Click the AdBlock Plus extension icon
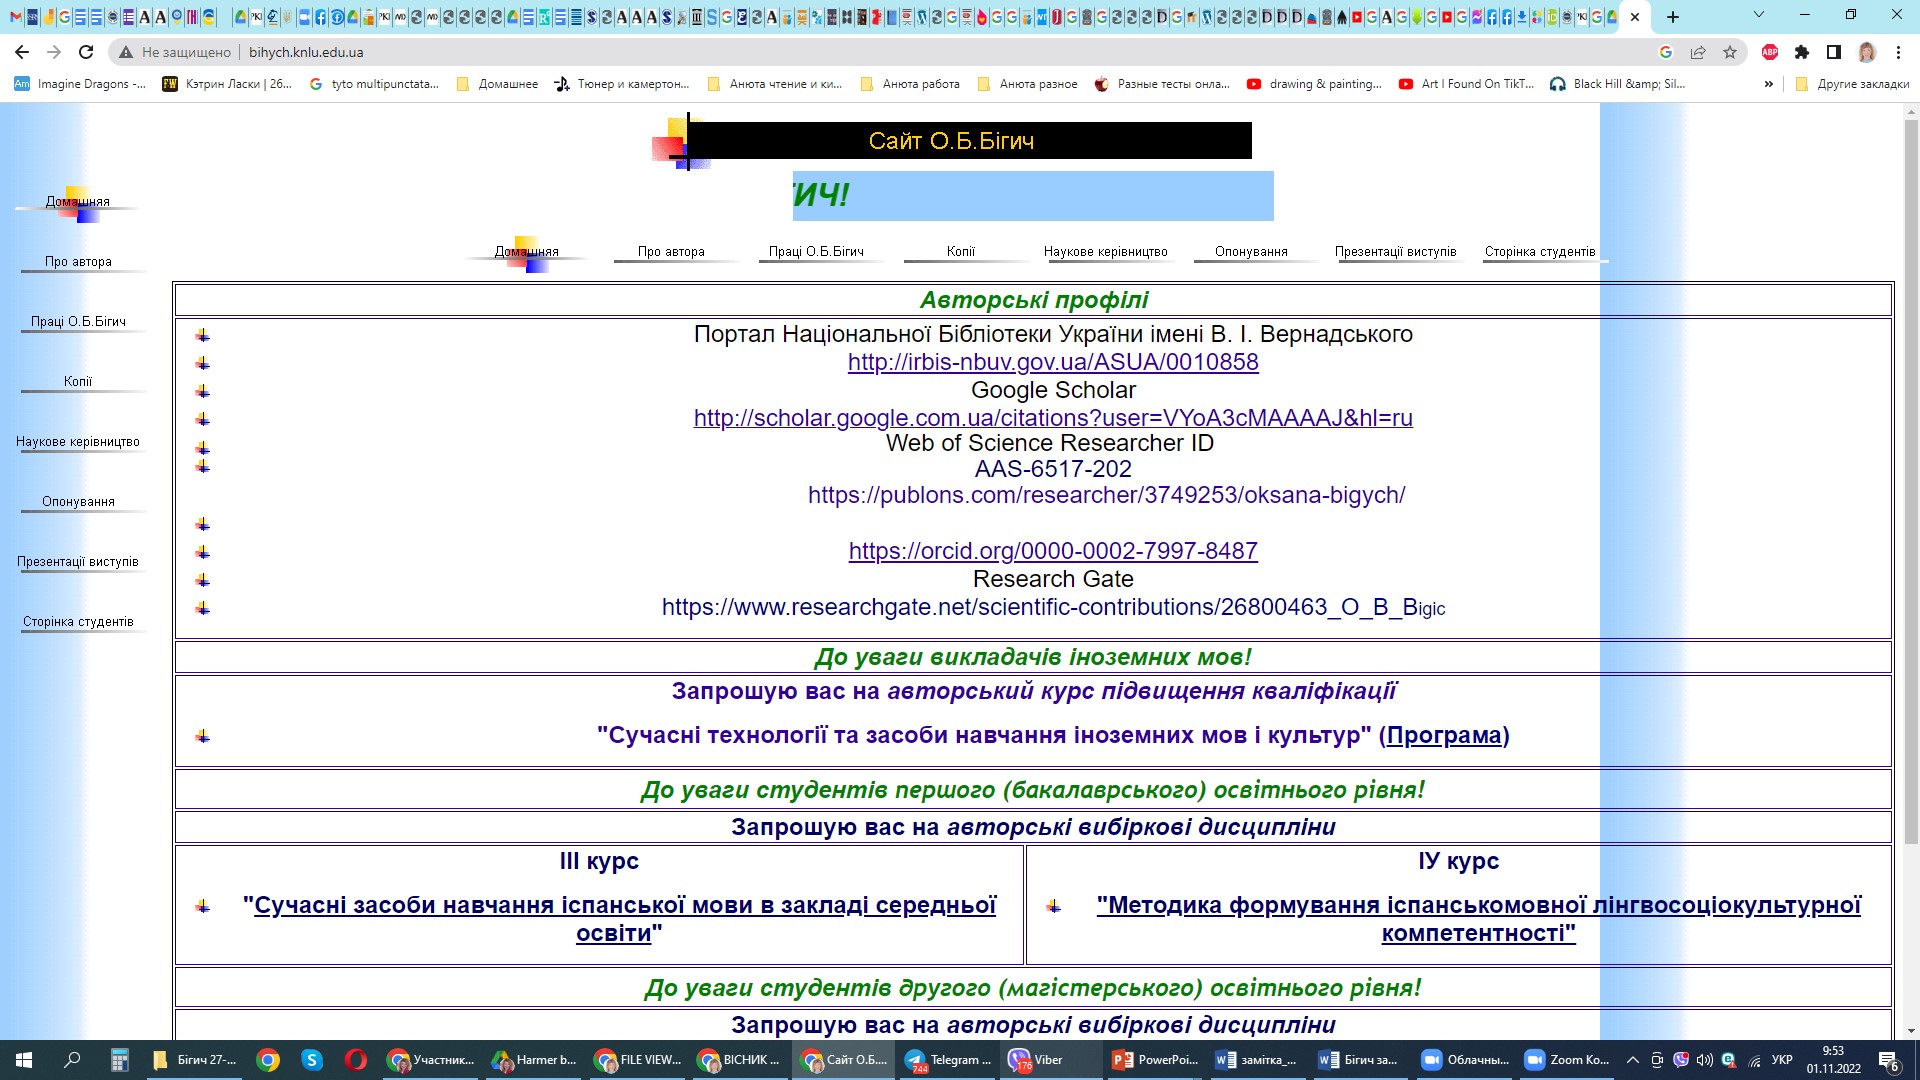1920x1080 pixels. pos(1770,52)
